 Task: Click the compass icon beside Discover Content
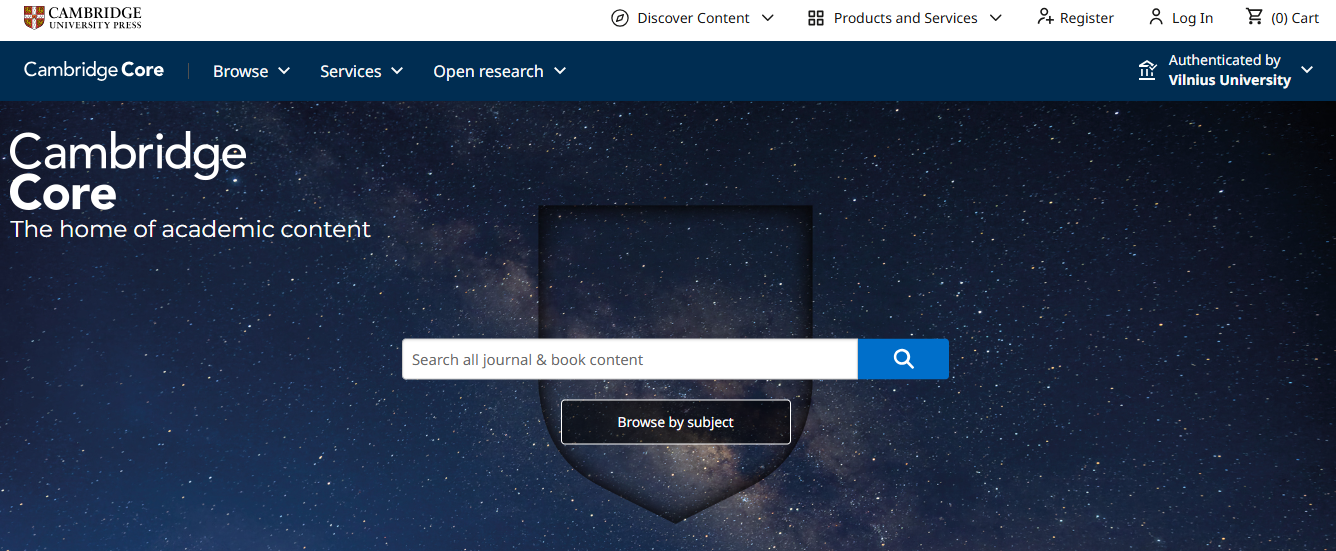(x=620, y=18)
